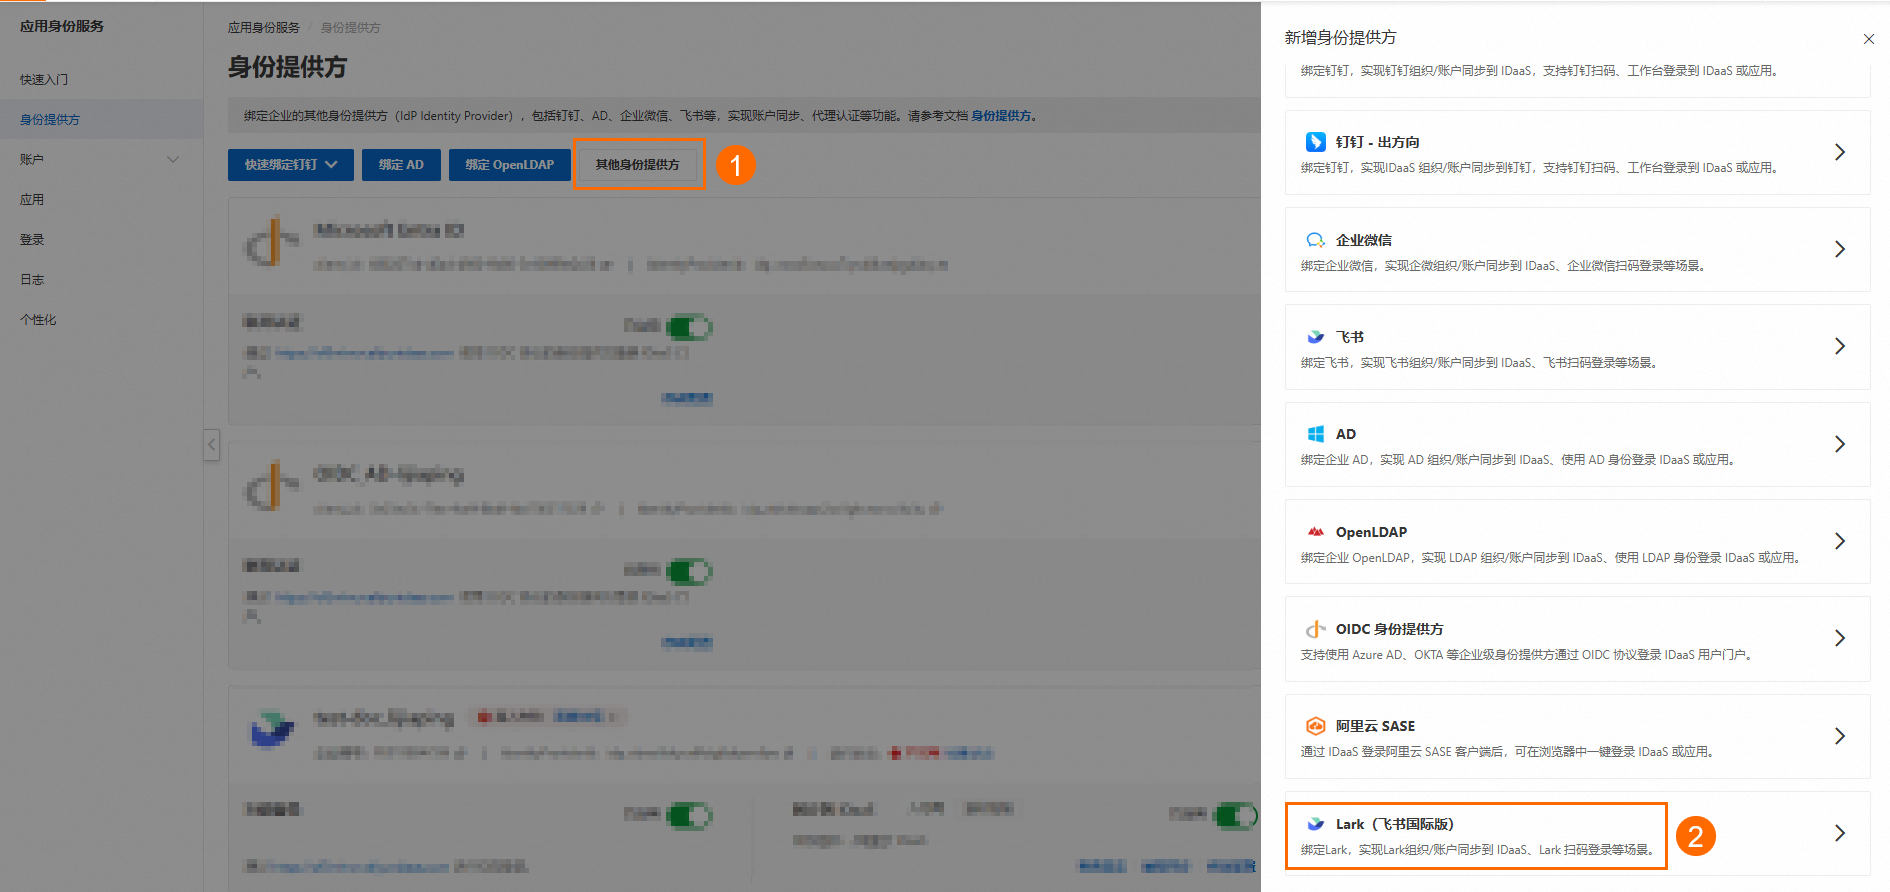Open the 阿里云 SASE row chevron

[x=1839, y=736]
